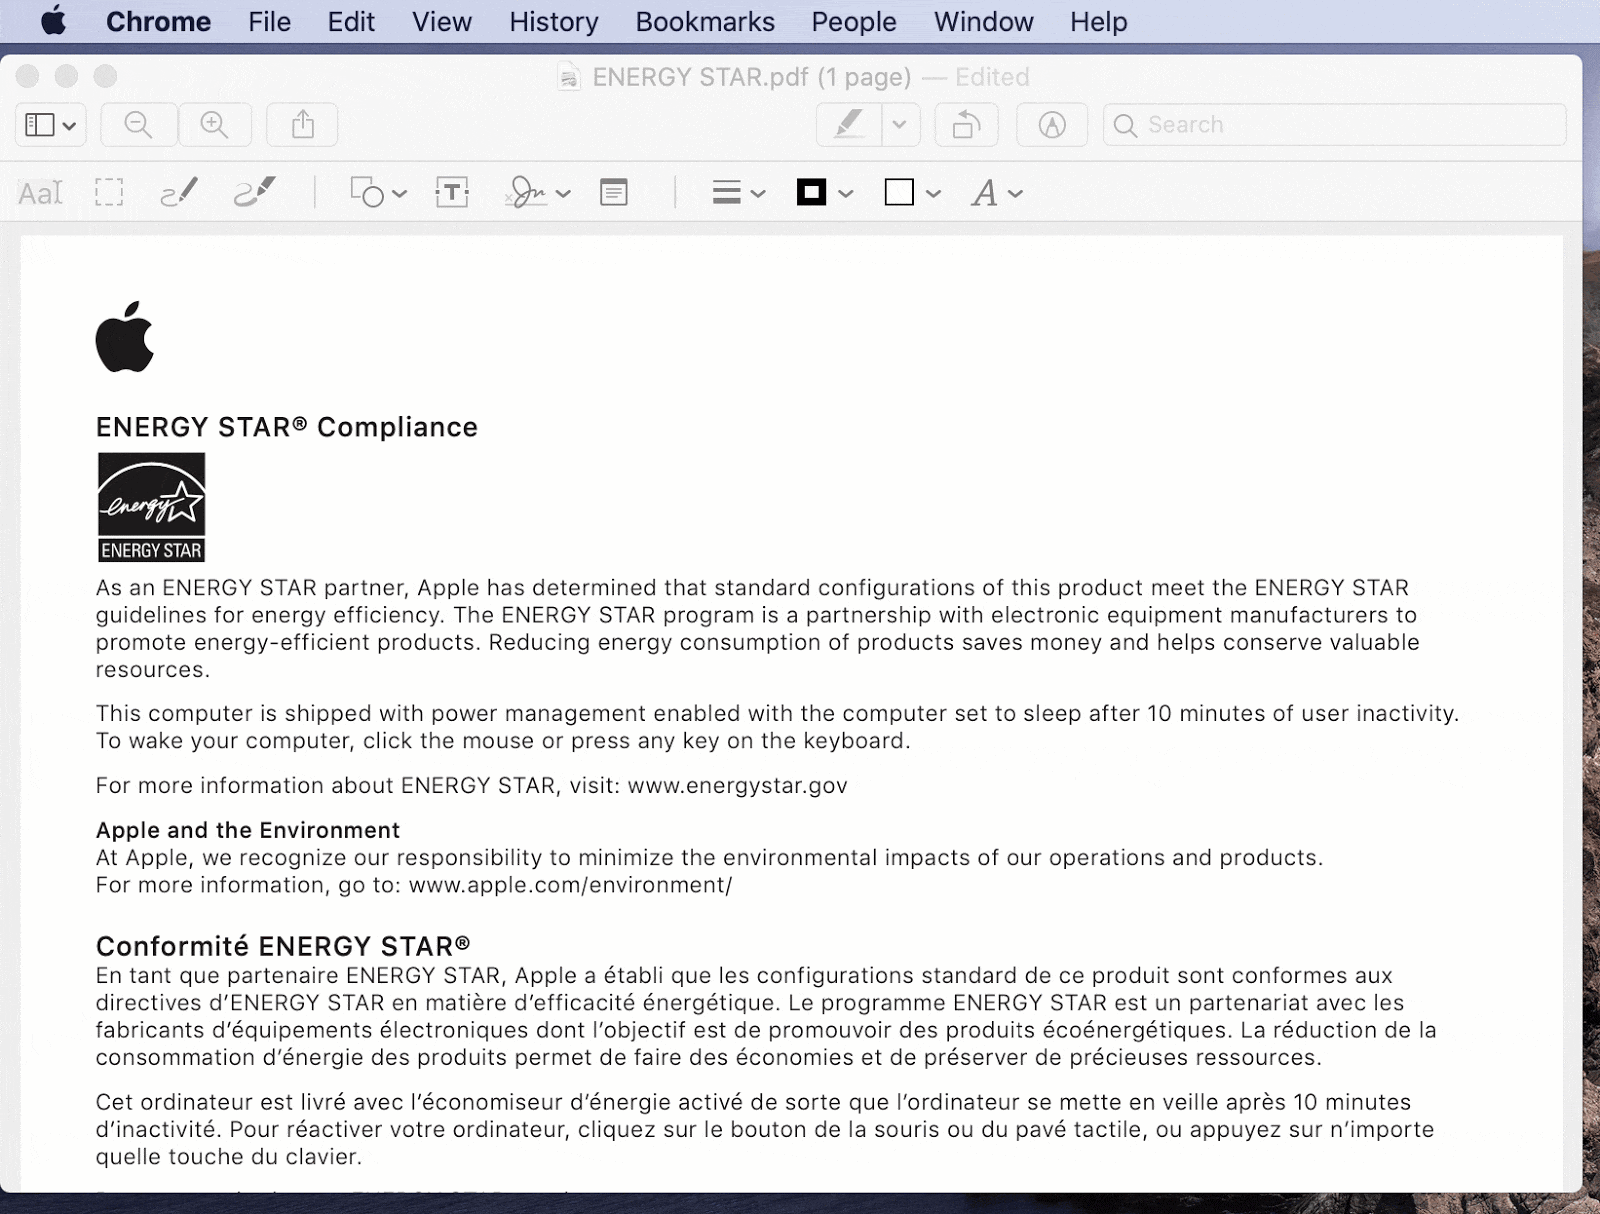Screen dimensions: 1600x1214
Task: Open the History menu
Action: tap(553, 21)
